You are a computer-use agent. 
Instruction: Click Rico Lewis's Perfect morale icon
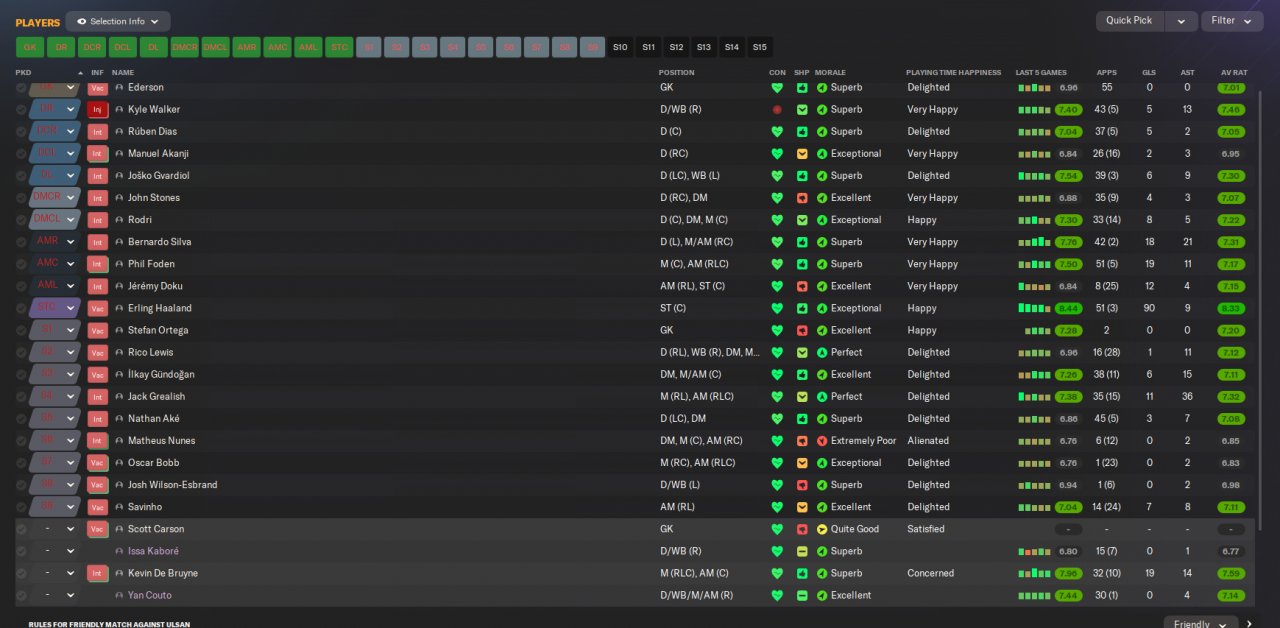tap(822, 353)
